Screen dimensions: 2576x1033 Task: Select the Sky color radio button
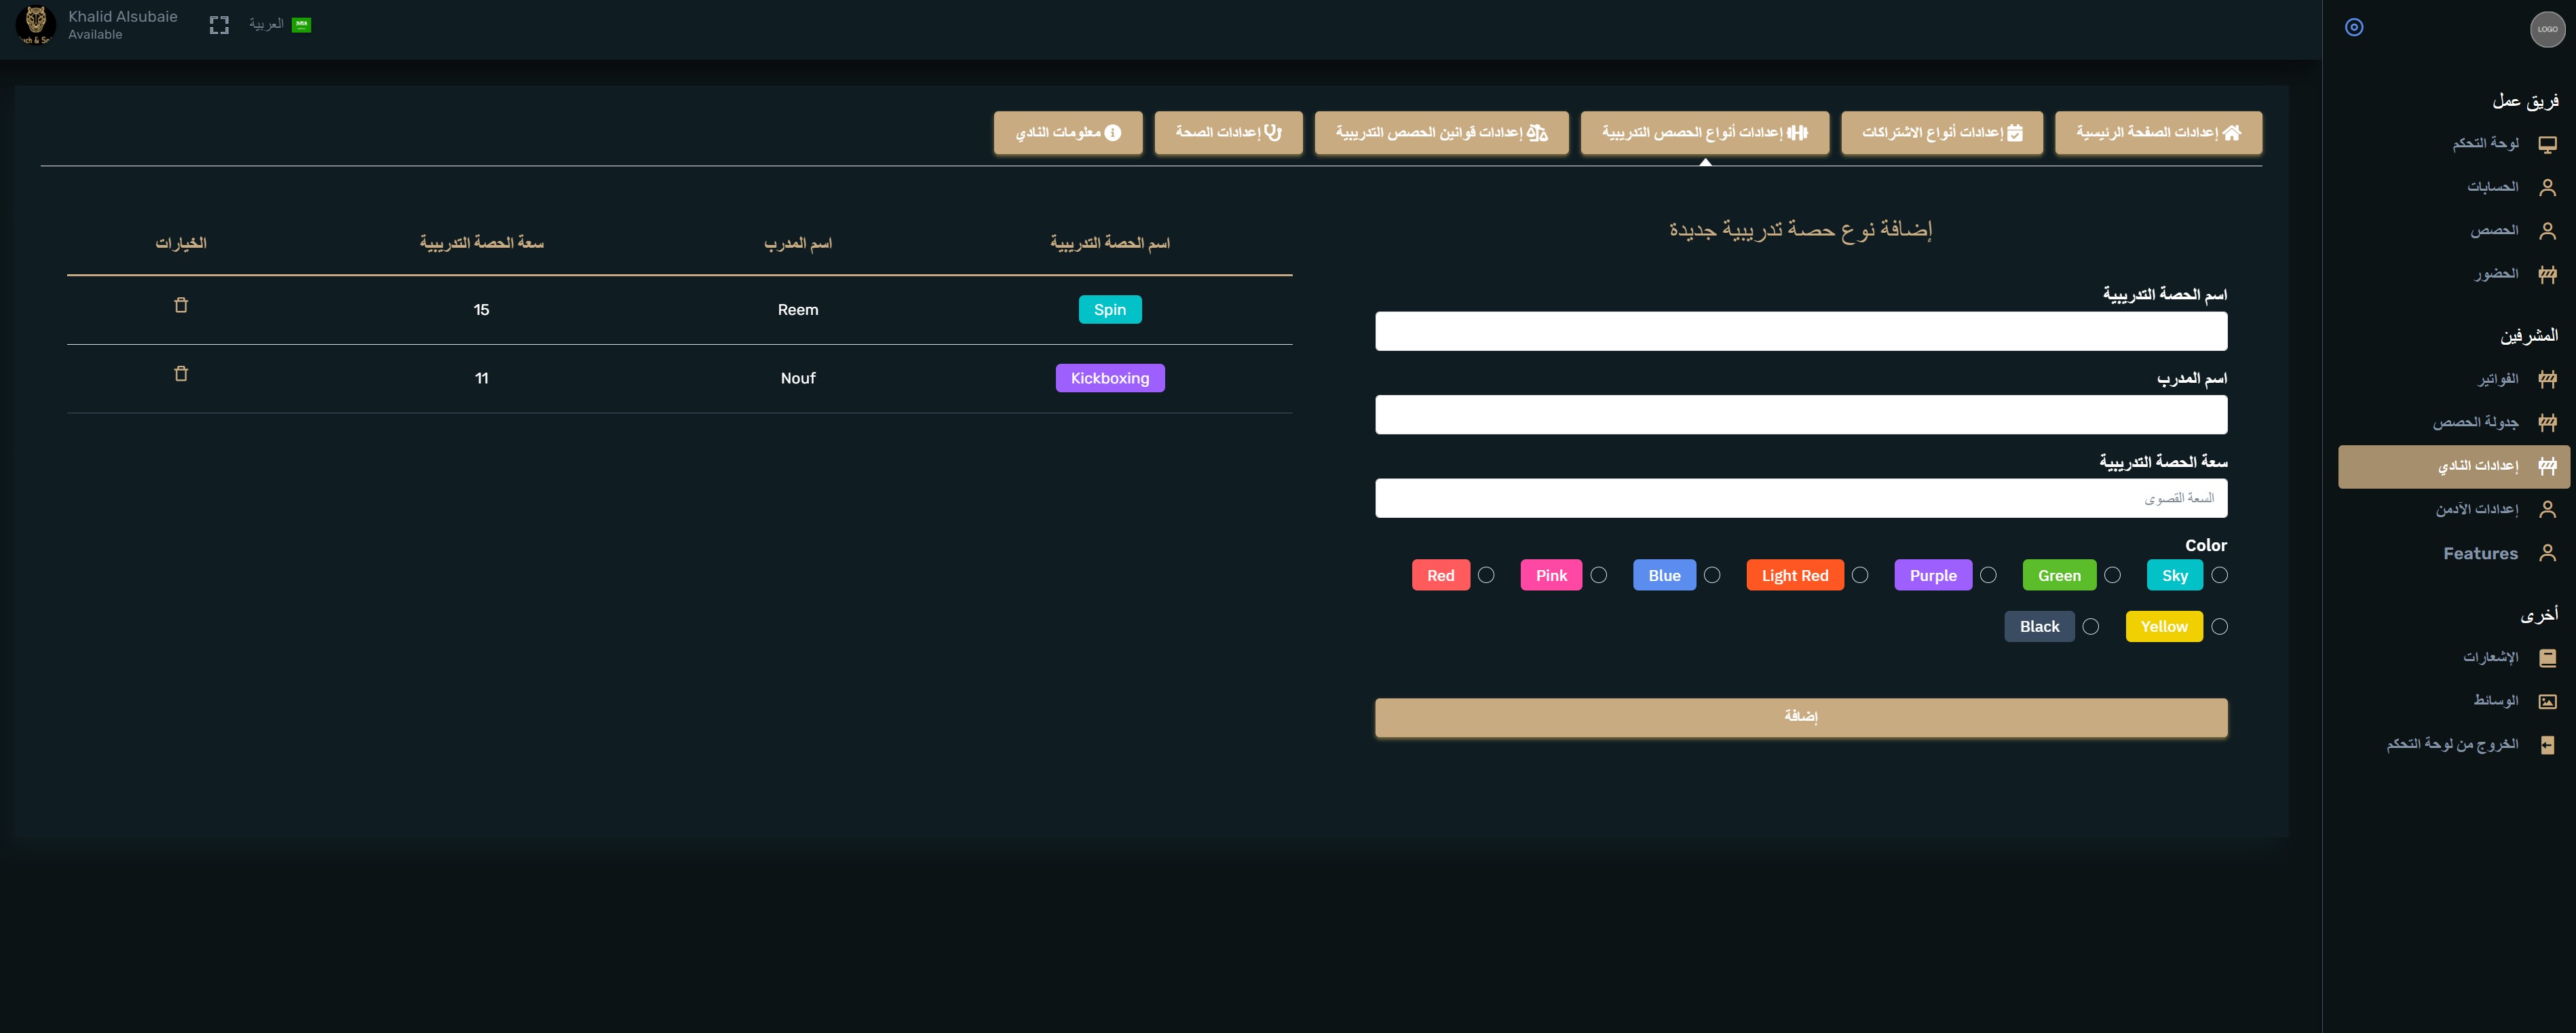point(2219,575)
